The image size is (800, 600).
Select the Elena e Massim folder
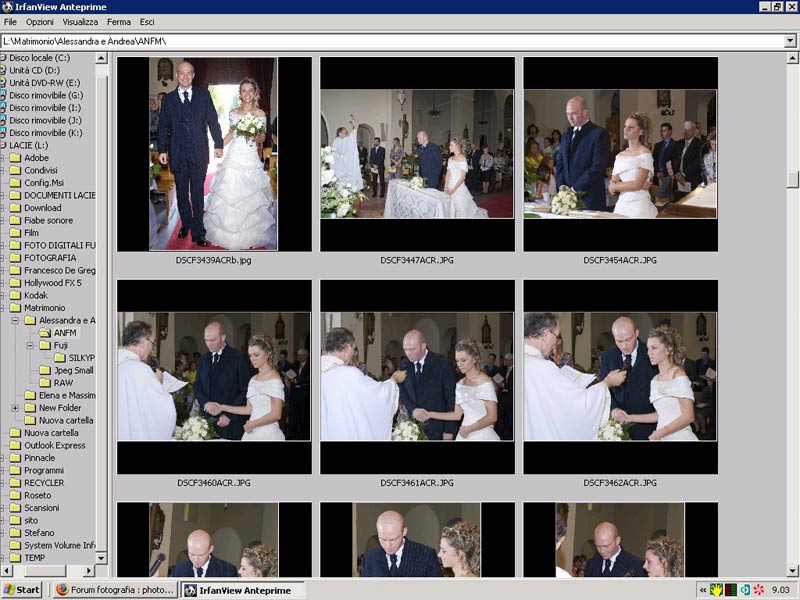pyautogui.click(x=67, y=395)
